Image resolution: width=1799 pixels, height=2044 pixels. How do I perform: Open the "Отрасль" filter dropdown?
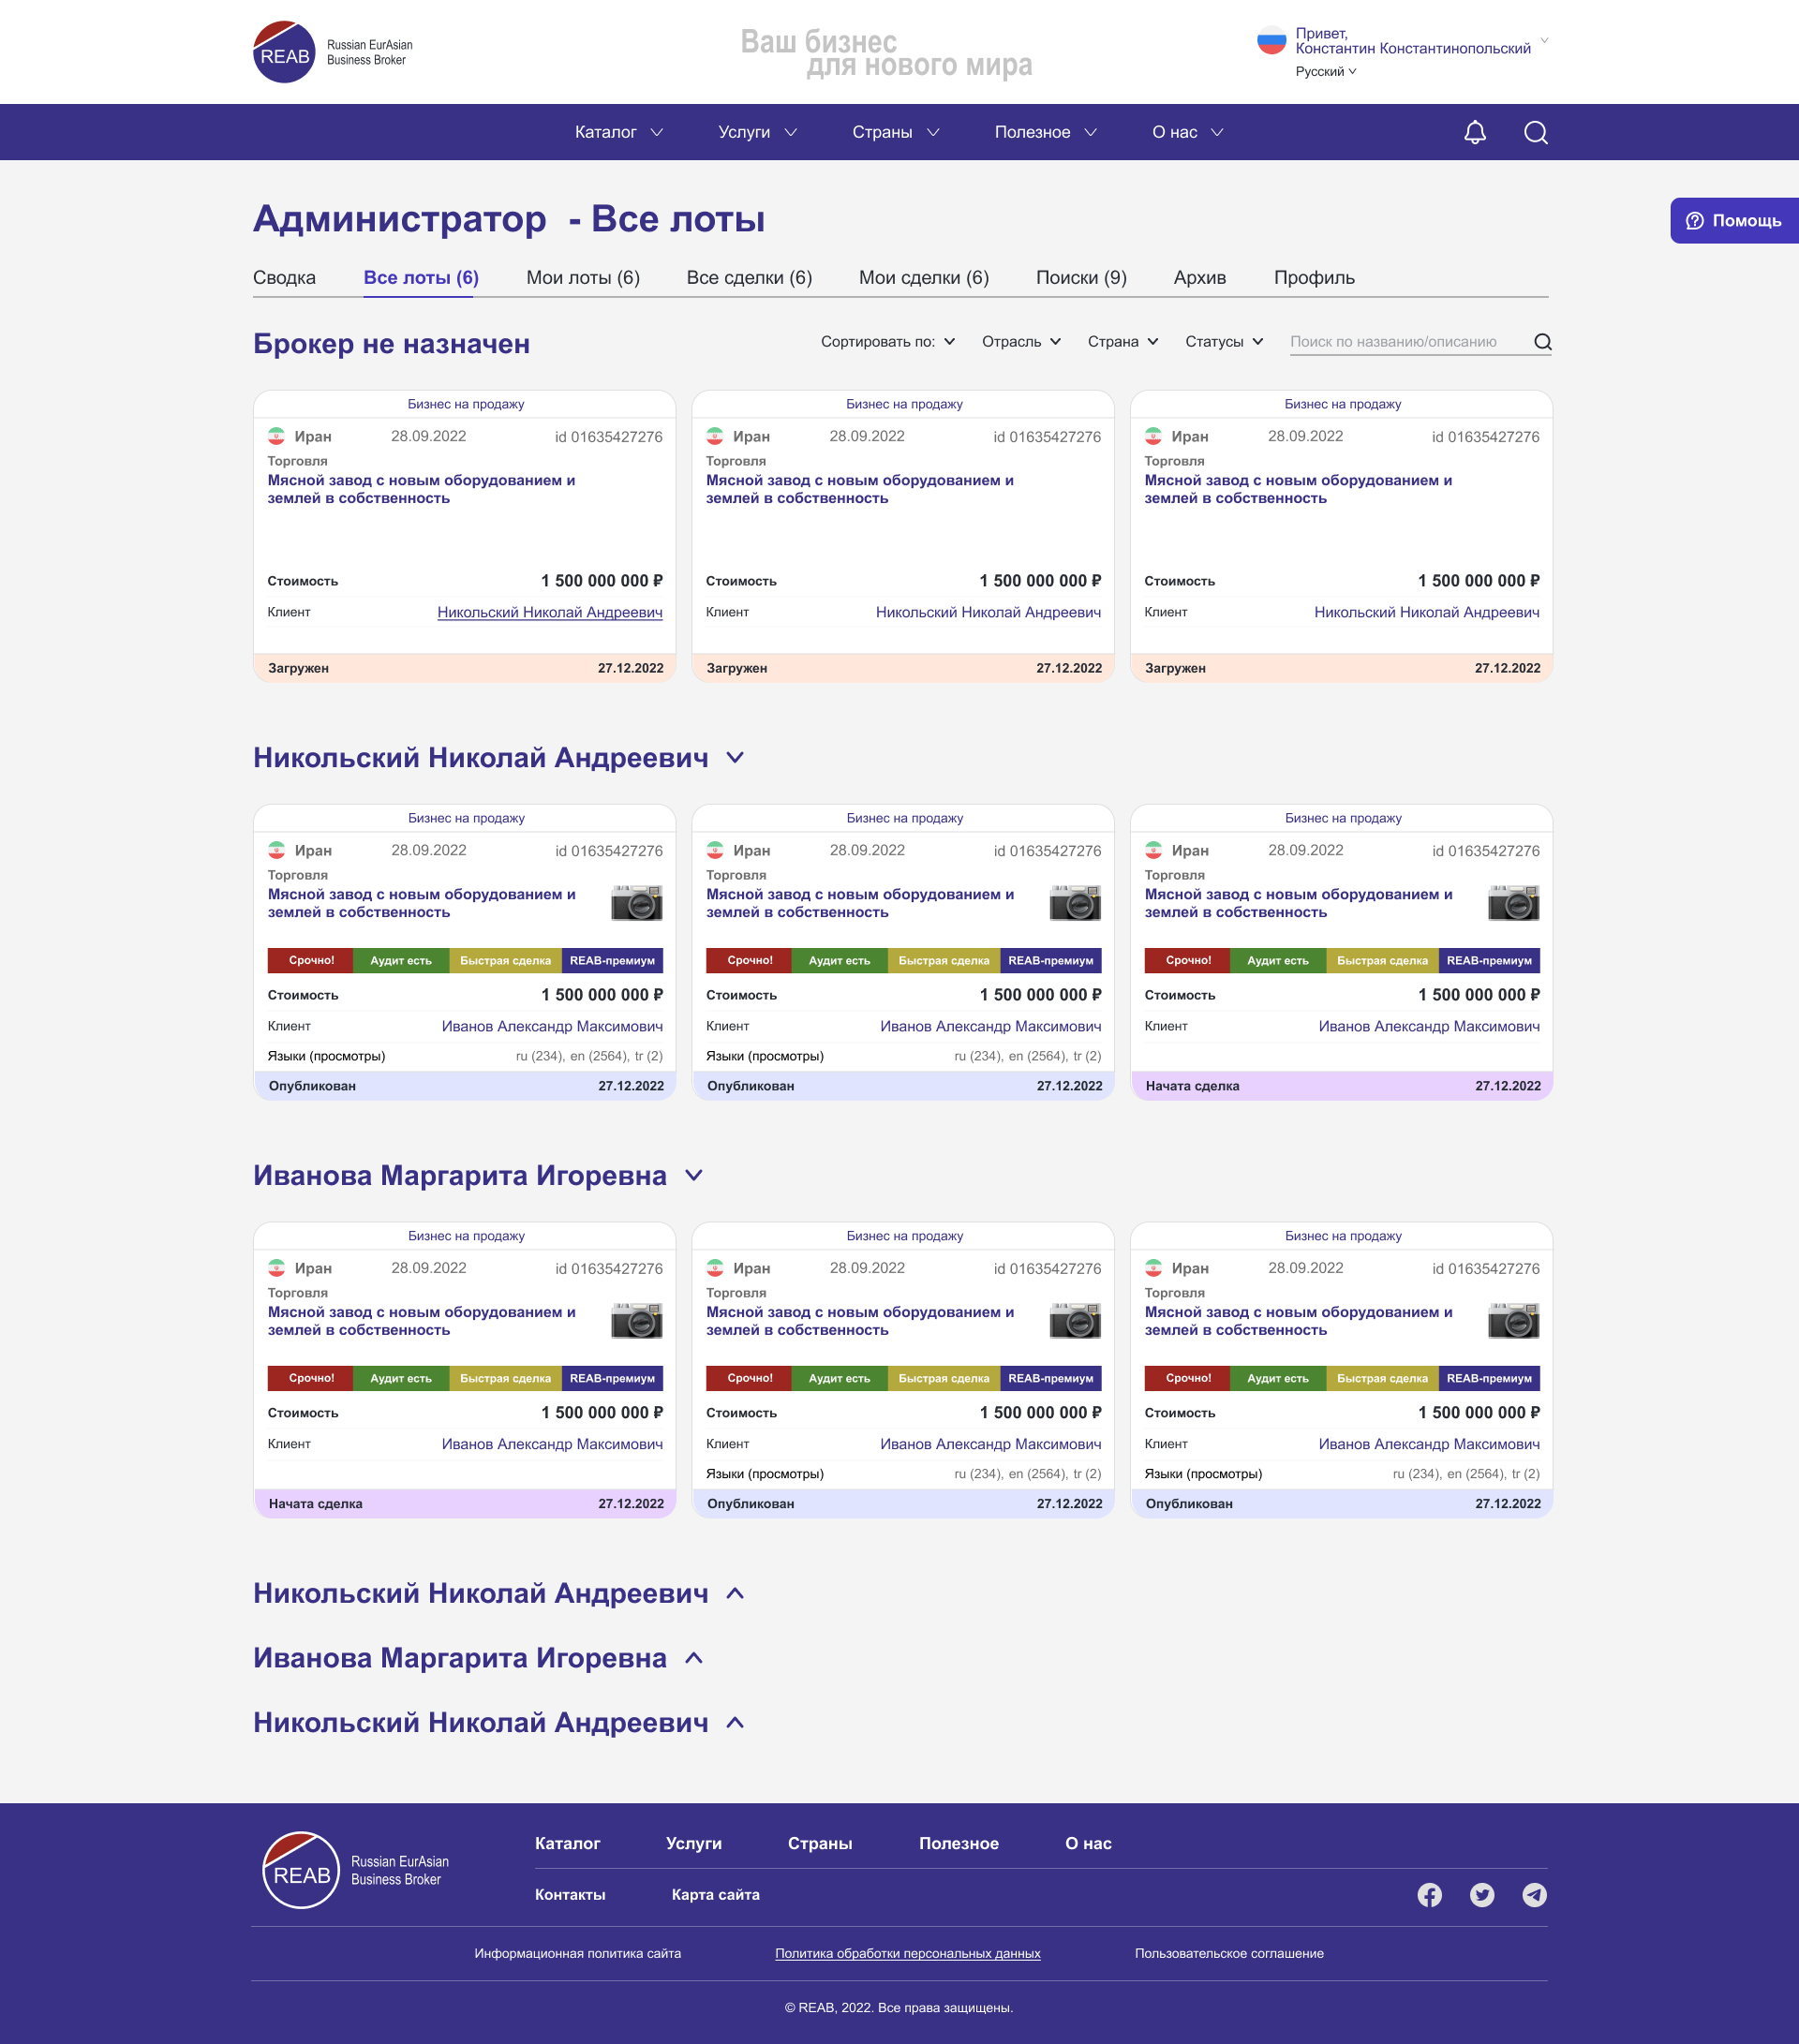(x=1020, y=342)
